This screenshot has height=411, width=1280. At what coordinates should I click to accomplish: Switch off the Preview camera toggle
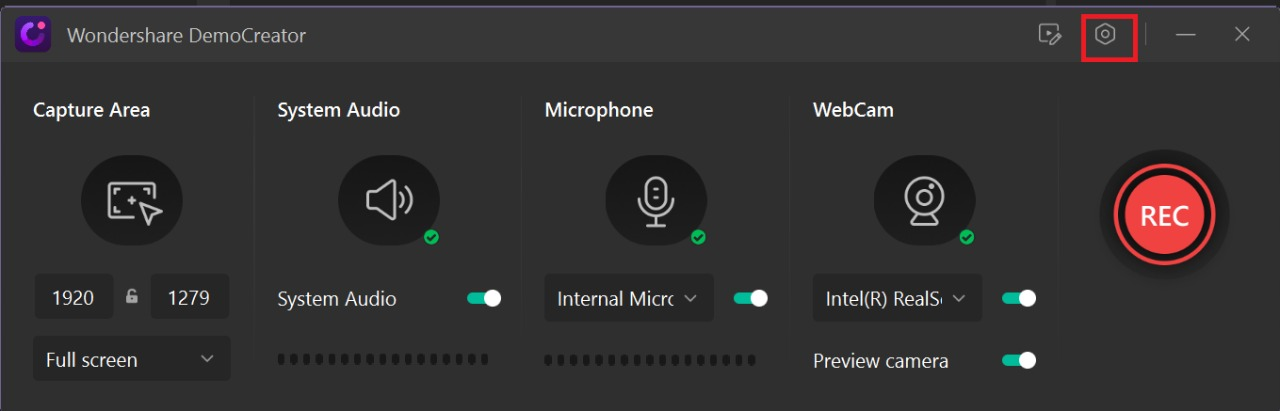[1019, 360]
